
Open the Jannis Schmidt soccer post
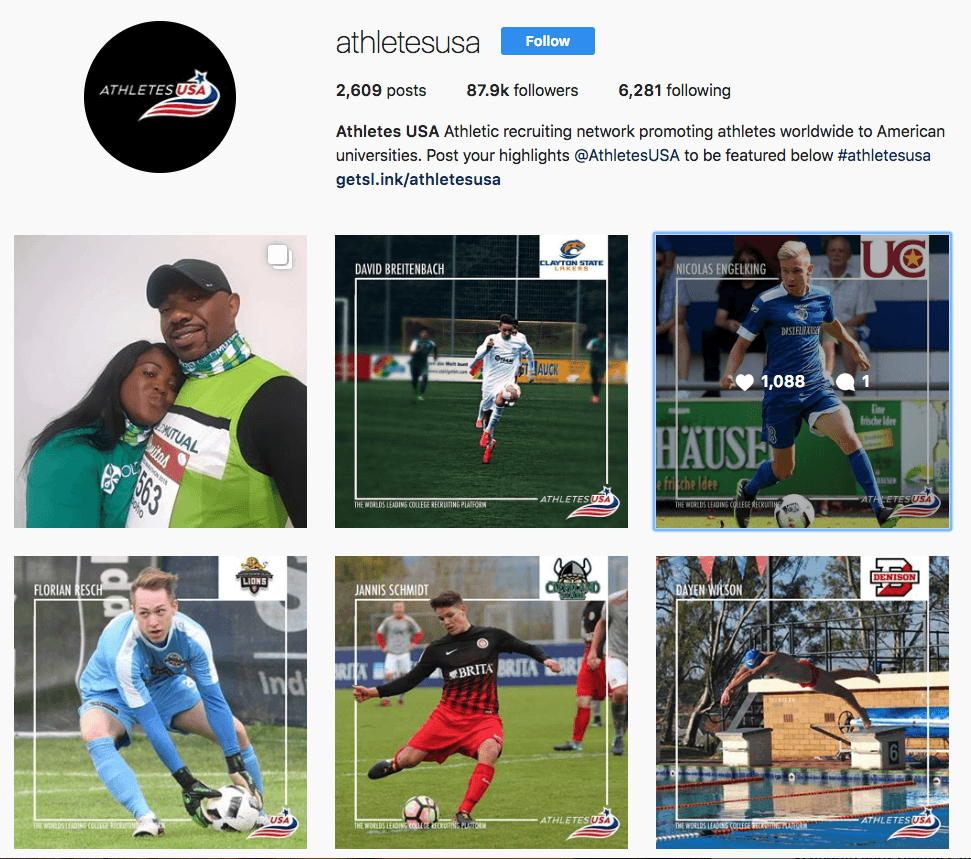point(481,702)
